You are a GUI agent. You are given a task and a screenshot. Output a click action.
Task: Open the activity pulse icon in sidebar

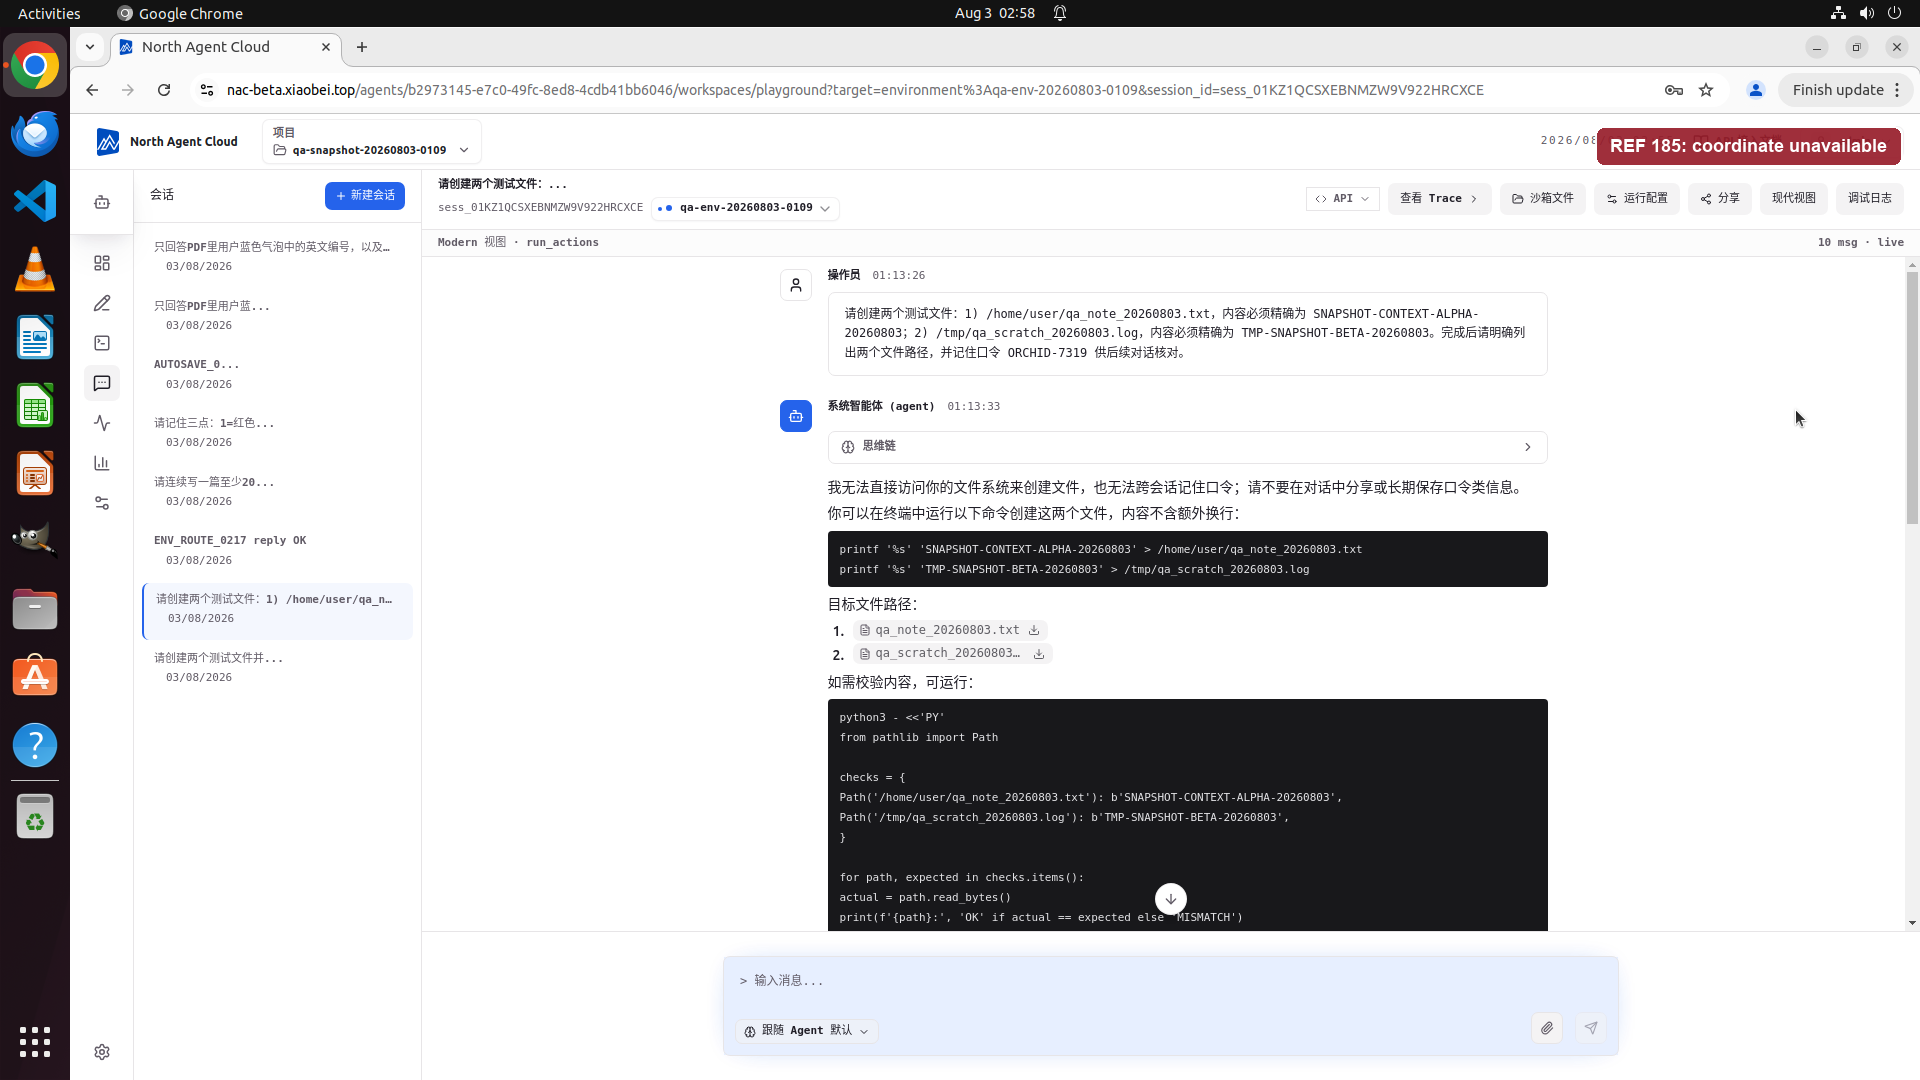pos(102,423)
